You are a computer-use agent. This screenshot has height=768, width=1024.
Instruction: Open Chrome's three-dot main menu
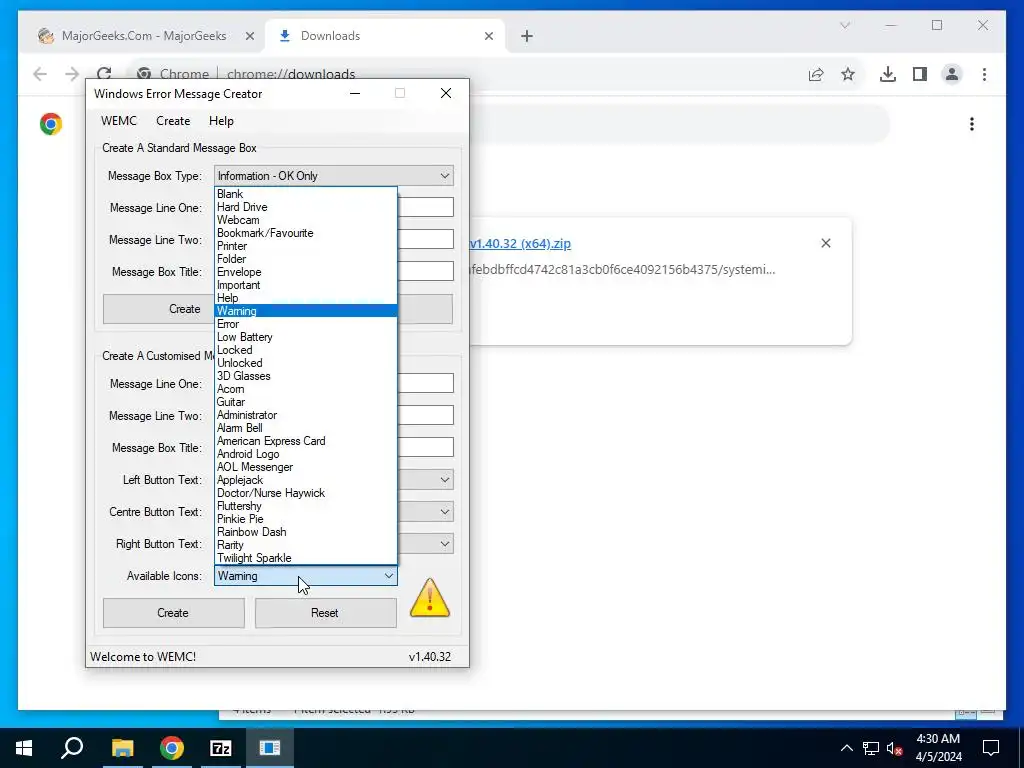984,74
